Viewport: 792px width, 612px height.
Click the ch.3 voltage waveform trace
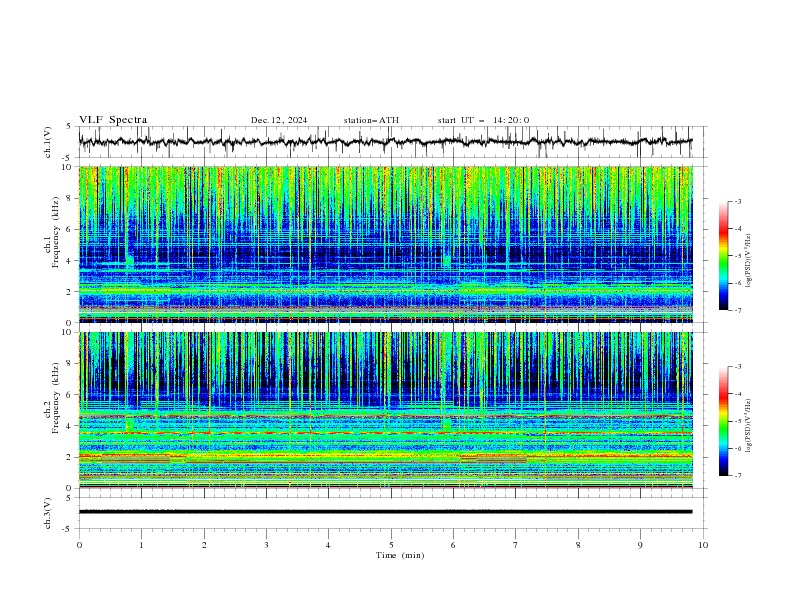click(386, 512)
